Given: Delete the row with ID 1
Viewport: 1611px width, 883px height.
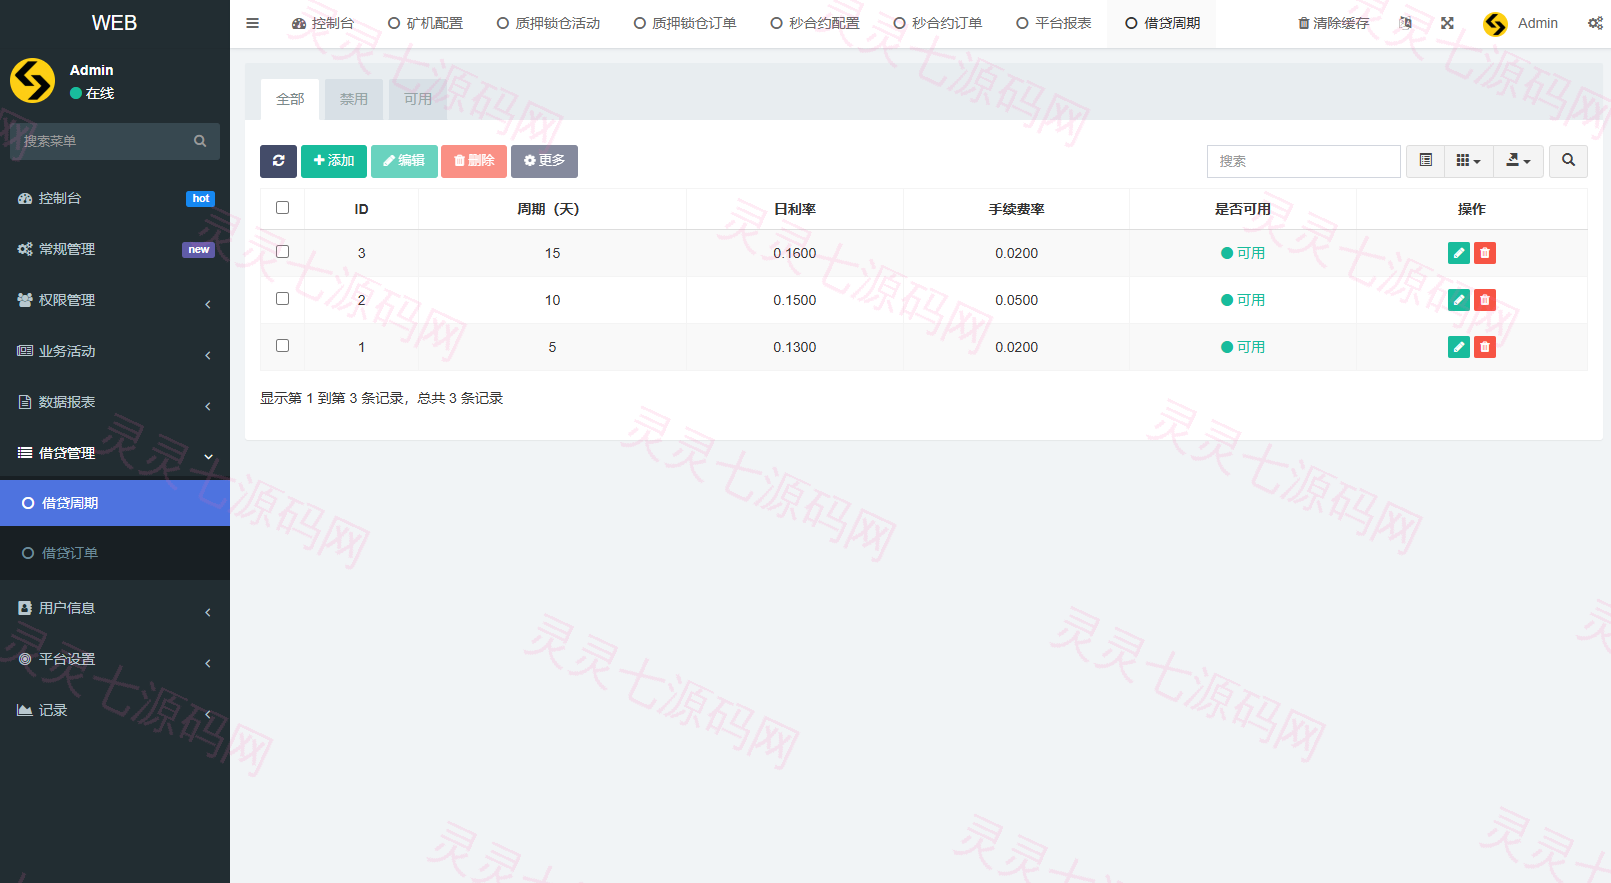Looking at the screenshot, I should coord(1485,347).
